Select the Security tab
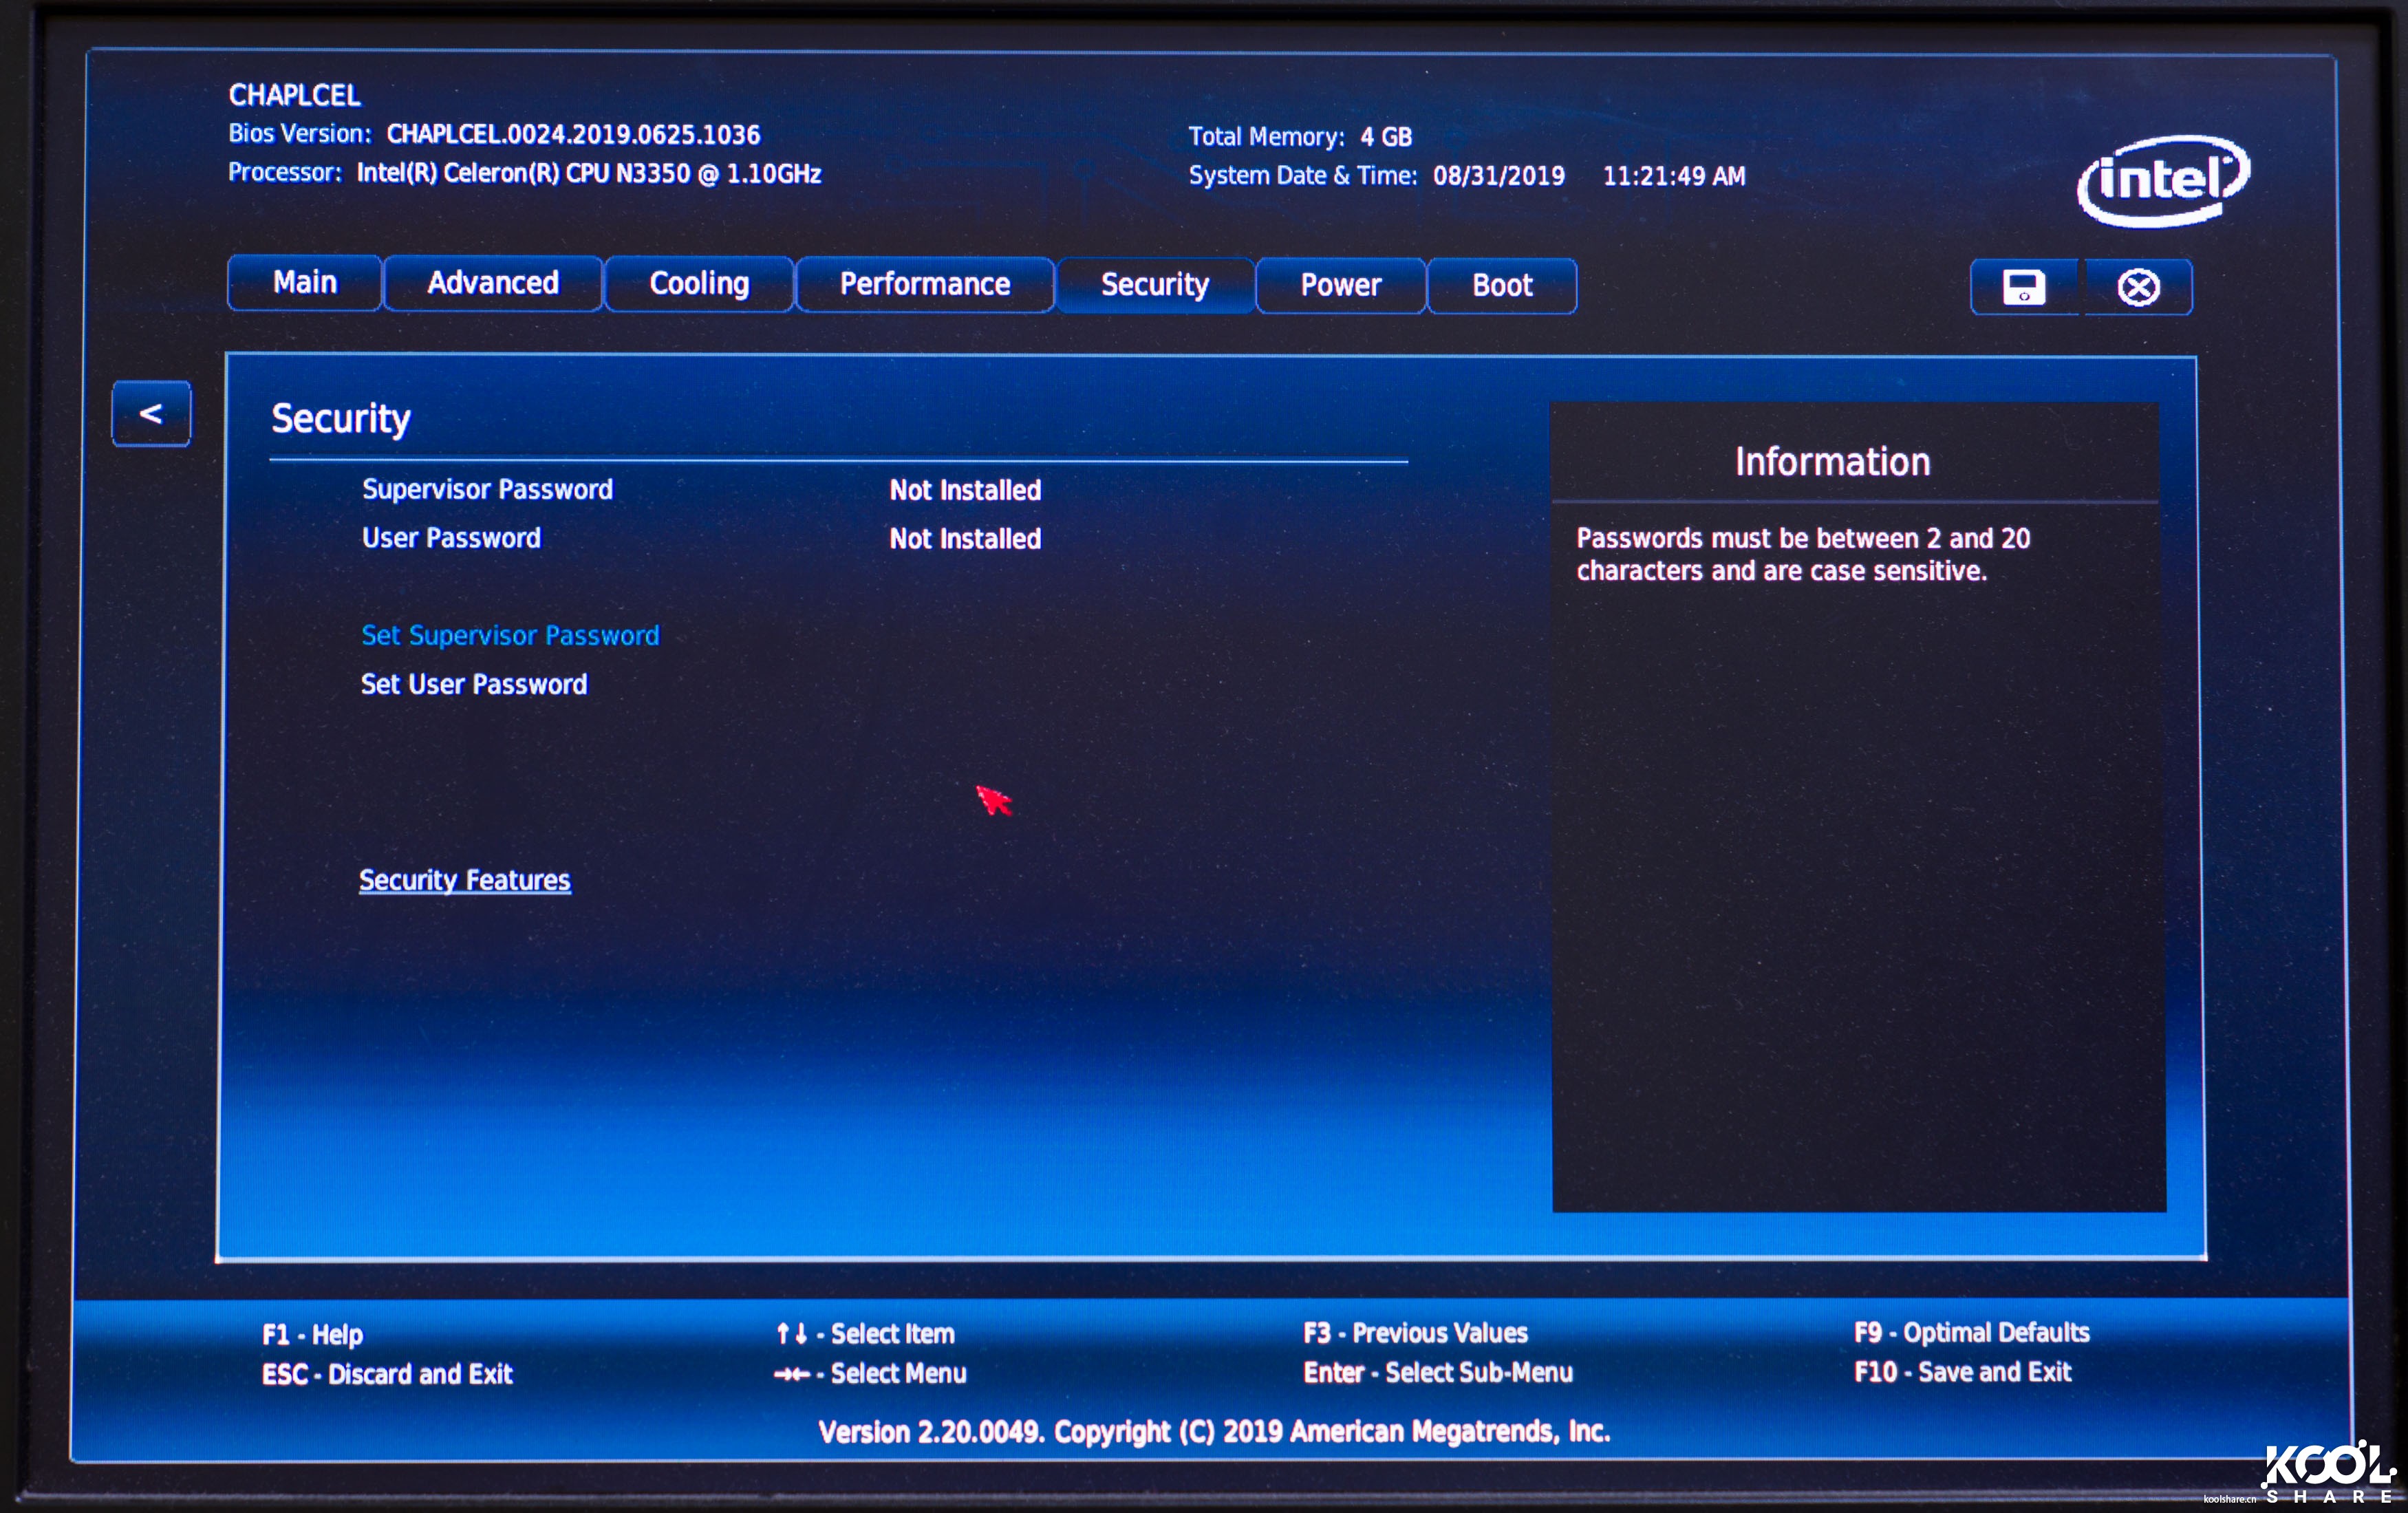The height and width of the screenshot is (1513, 2408). click(1155, 286)
